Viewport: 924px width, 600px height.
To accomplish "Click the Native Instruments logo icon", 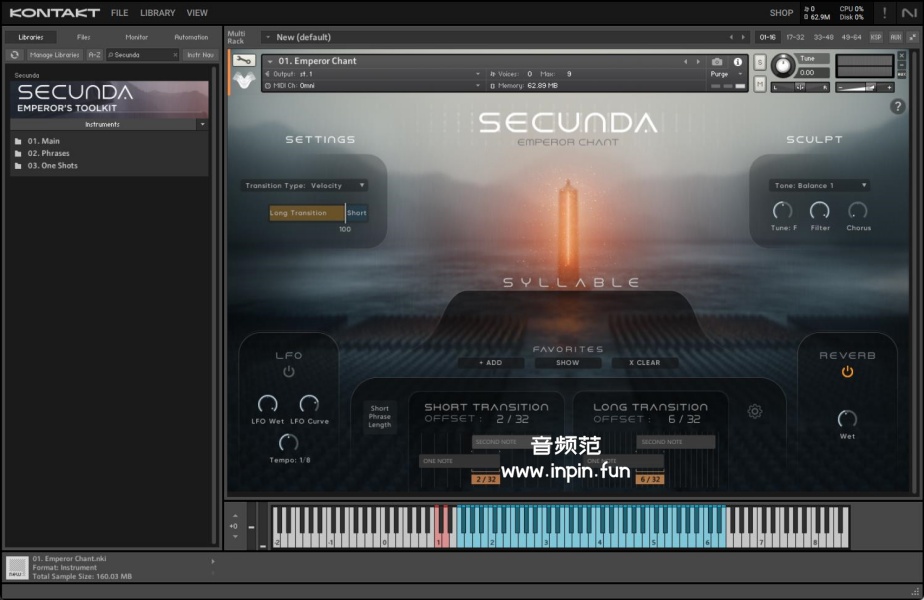I will (909, 12).
